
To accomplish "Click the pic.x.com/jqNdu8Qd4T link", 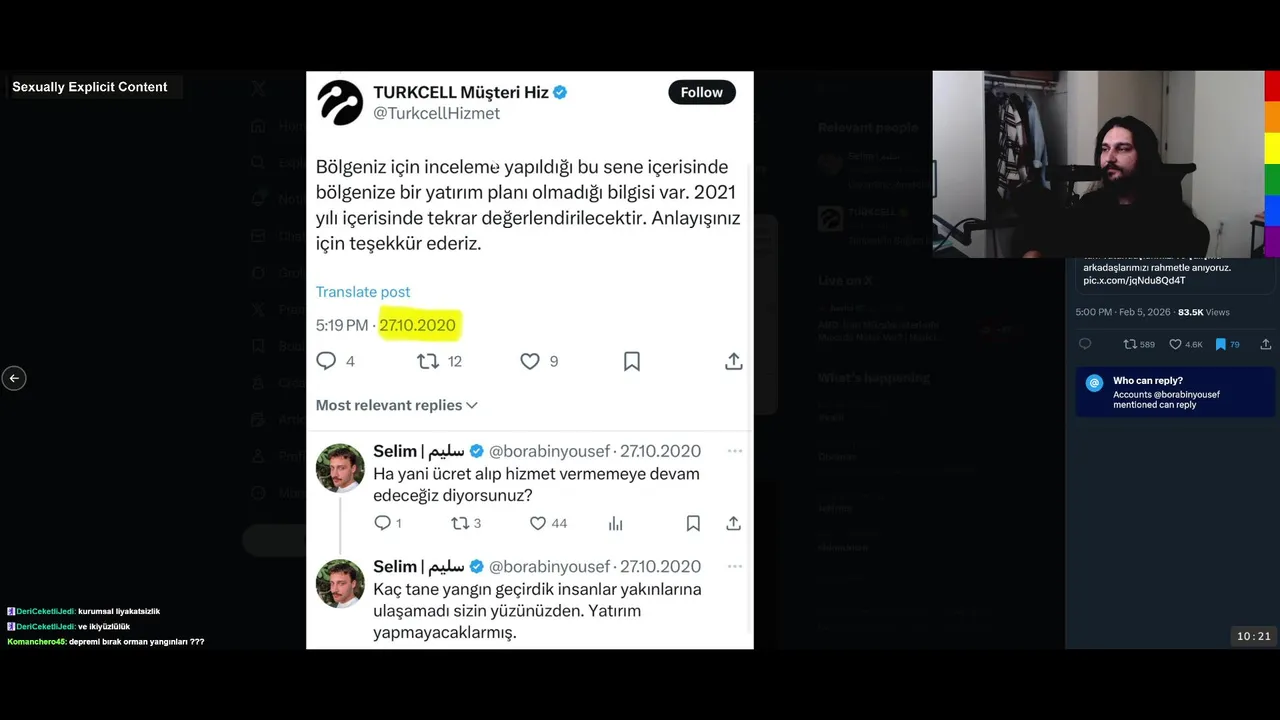I will coord(1134,281).
